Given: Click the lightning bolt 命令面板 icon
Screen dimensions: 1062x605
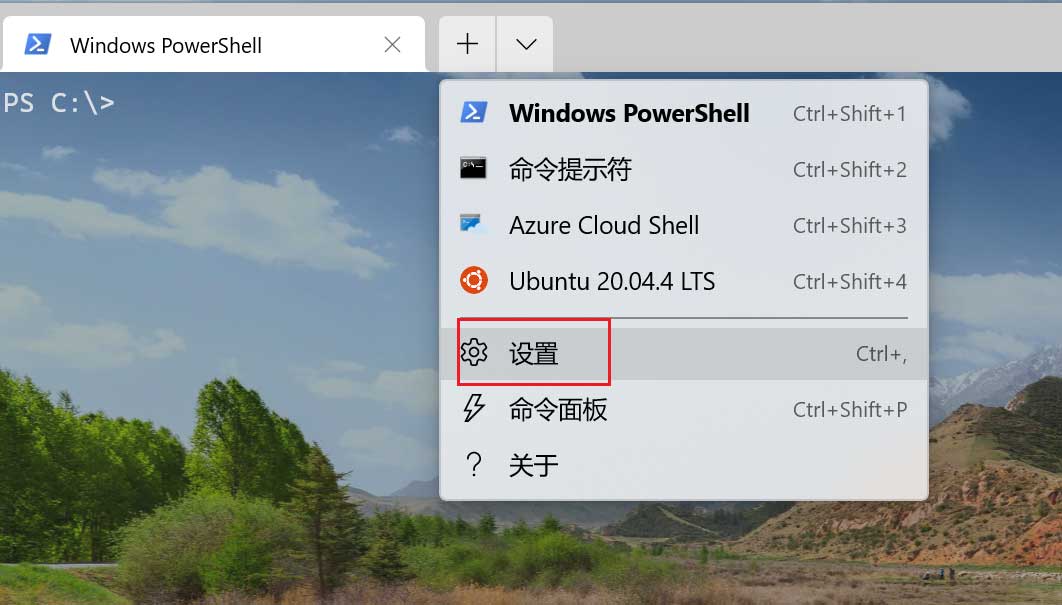Looking at the screenshot, I should [473, 409].
